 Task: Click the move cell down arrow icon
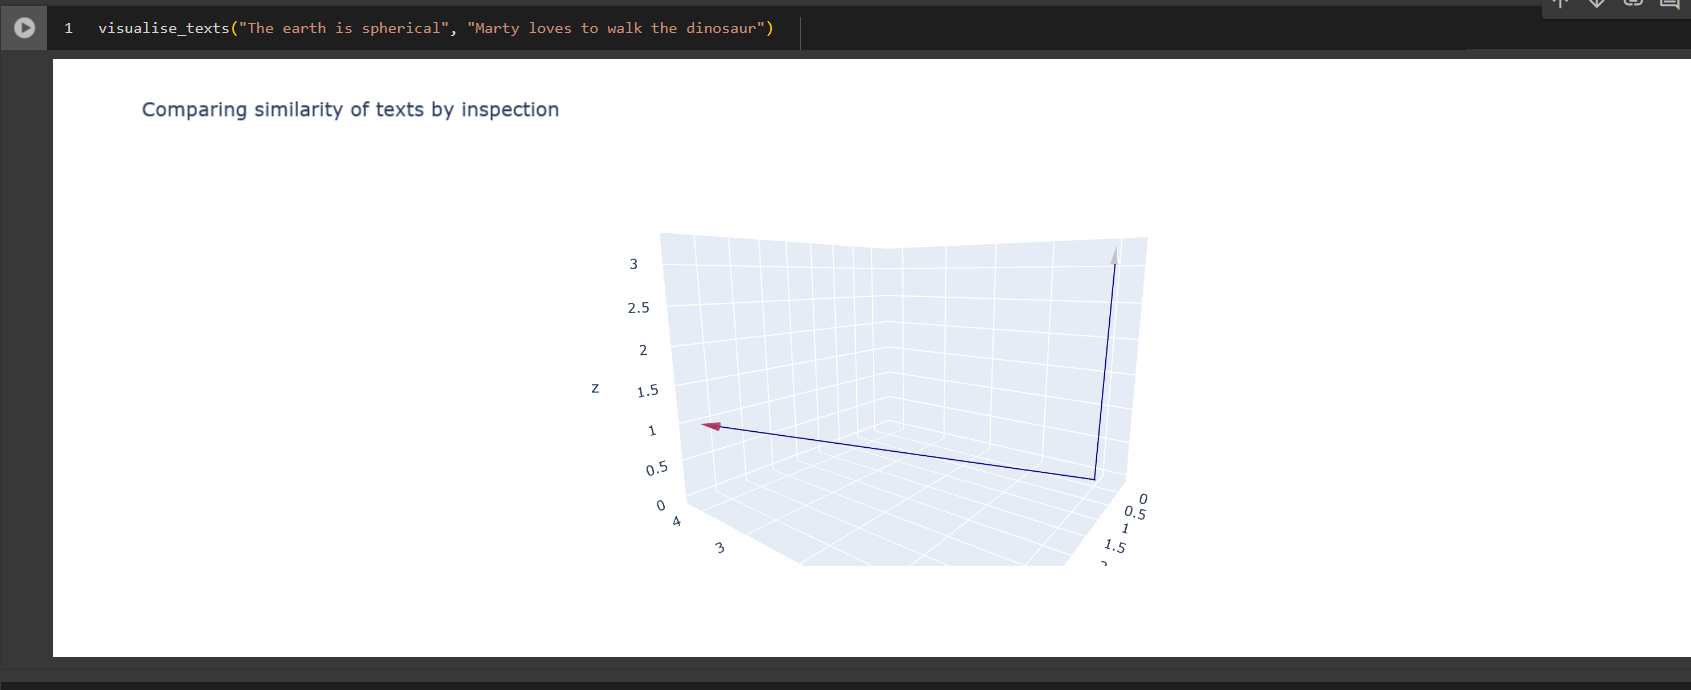coord(1597,3)
